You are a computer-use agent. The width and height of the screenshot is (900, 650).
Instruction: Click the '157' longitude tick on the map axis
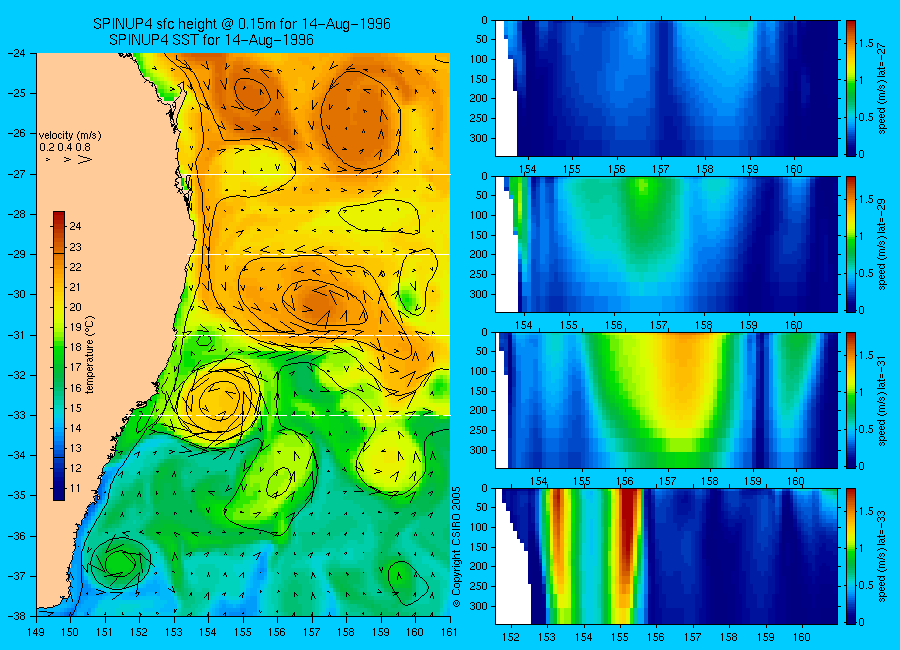pos(312,632)
